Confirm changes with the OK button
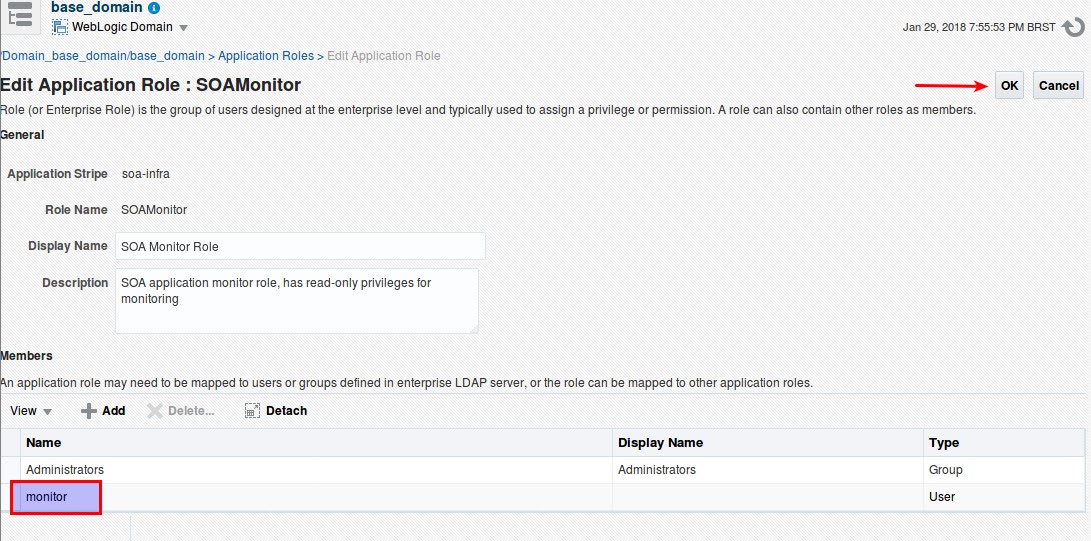 [x=1009, y=86]
